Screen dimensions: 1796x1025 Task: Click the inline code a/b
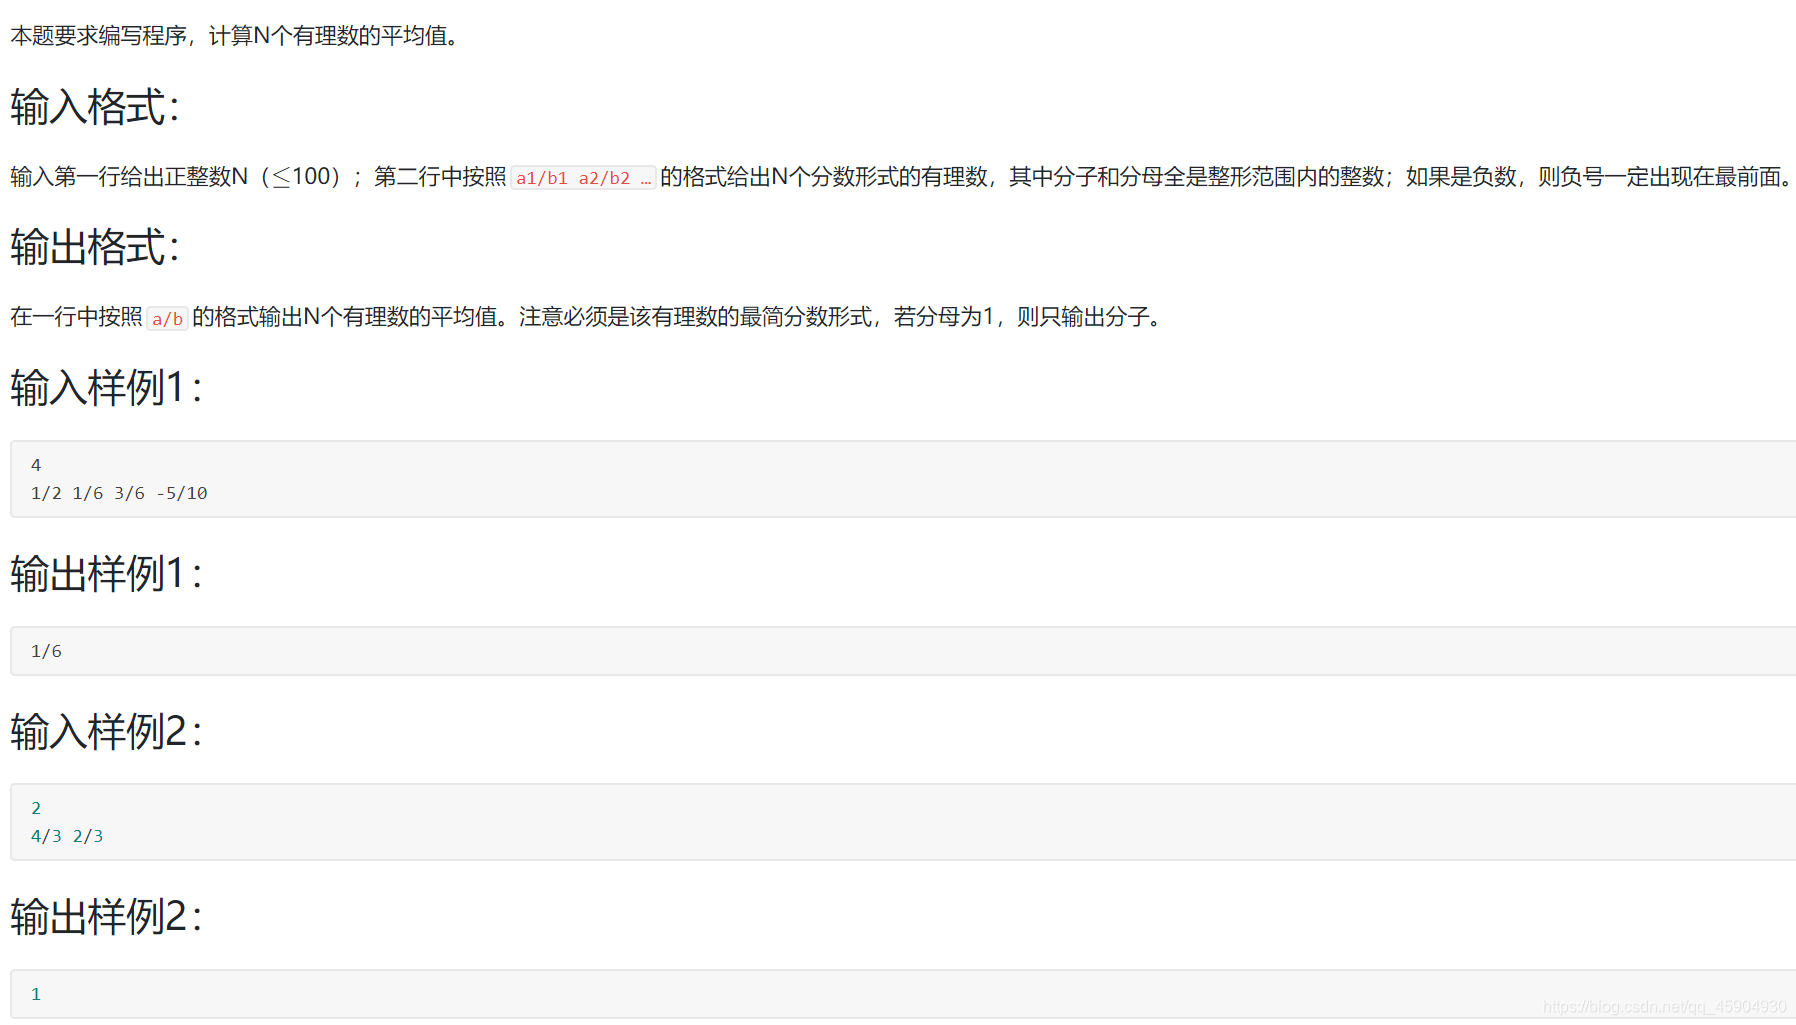tap(167, 319)
